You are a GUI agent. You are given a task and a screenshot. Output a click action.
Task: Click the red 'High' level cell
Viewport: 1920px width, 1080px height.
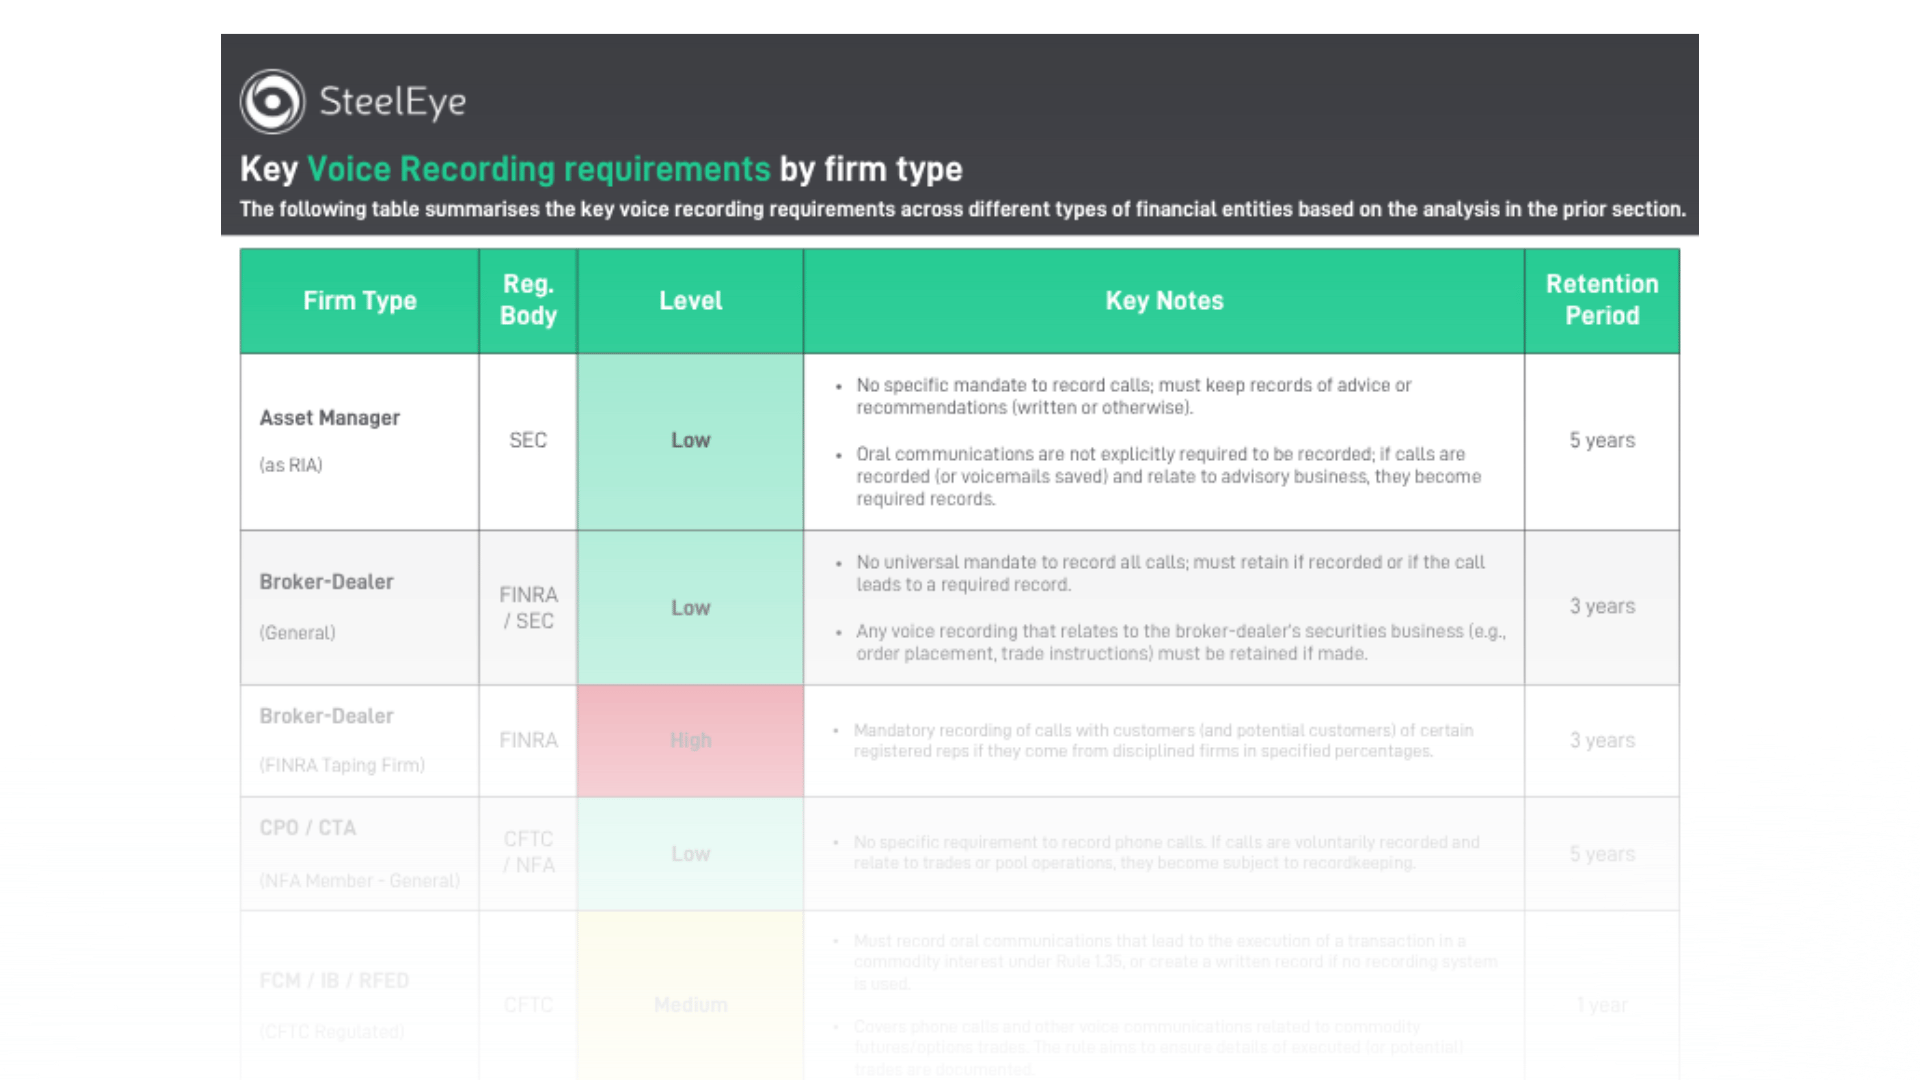tap(690, 740)
